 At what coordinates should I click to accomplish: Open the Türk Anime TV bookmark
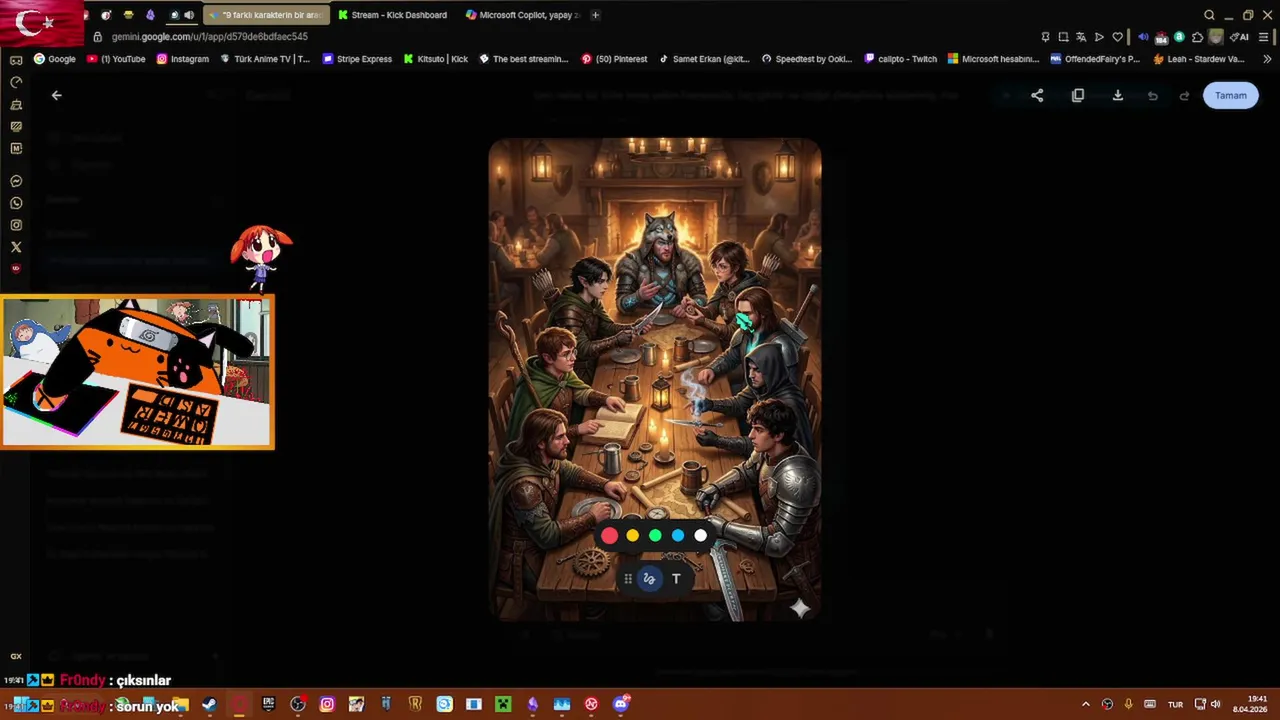point(265,59)
